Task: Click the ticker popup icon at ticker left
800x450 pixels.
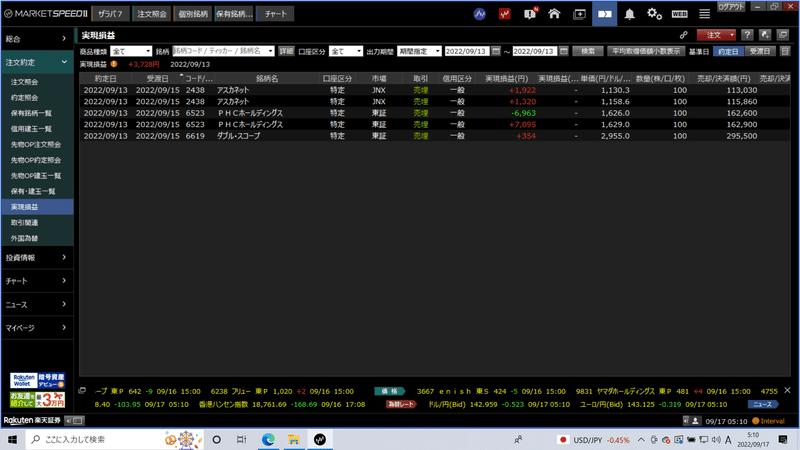Action: (82, 391)
